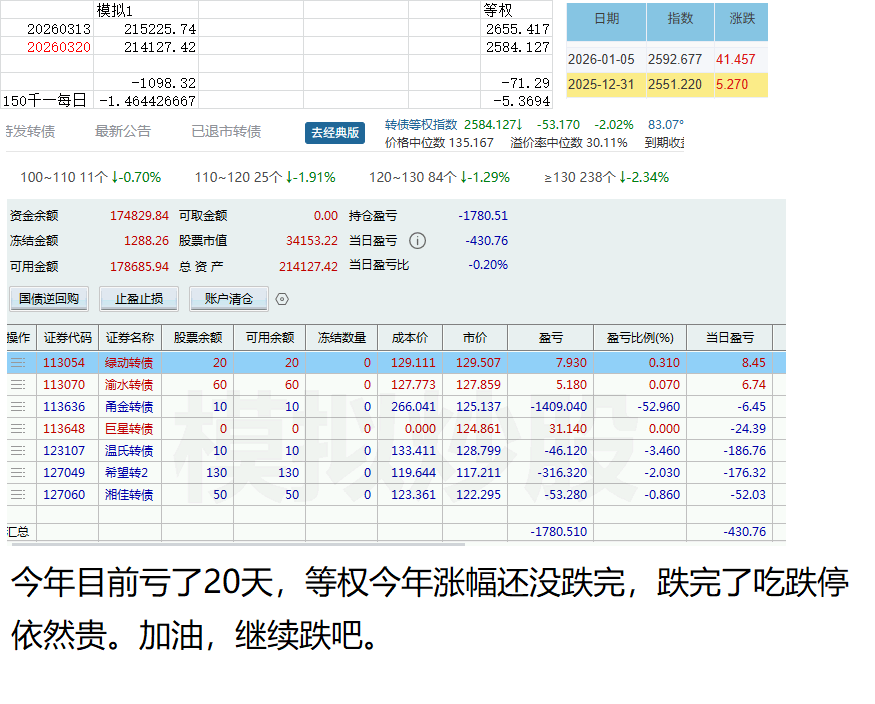
Task: Click the 2025-12-31 highlighted index row
Action: 667,85
